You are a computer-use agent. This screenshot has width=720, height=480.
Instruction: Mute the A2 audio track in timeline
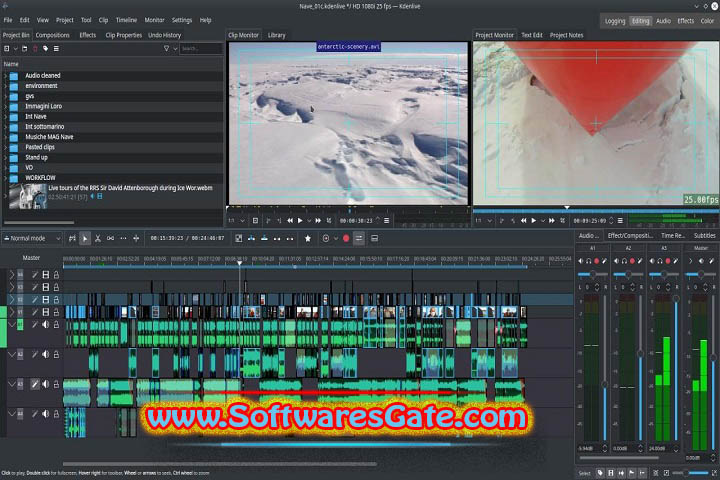[45, 355]
